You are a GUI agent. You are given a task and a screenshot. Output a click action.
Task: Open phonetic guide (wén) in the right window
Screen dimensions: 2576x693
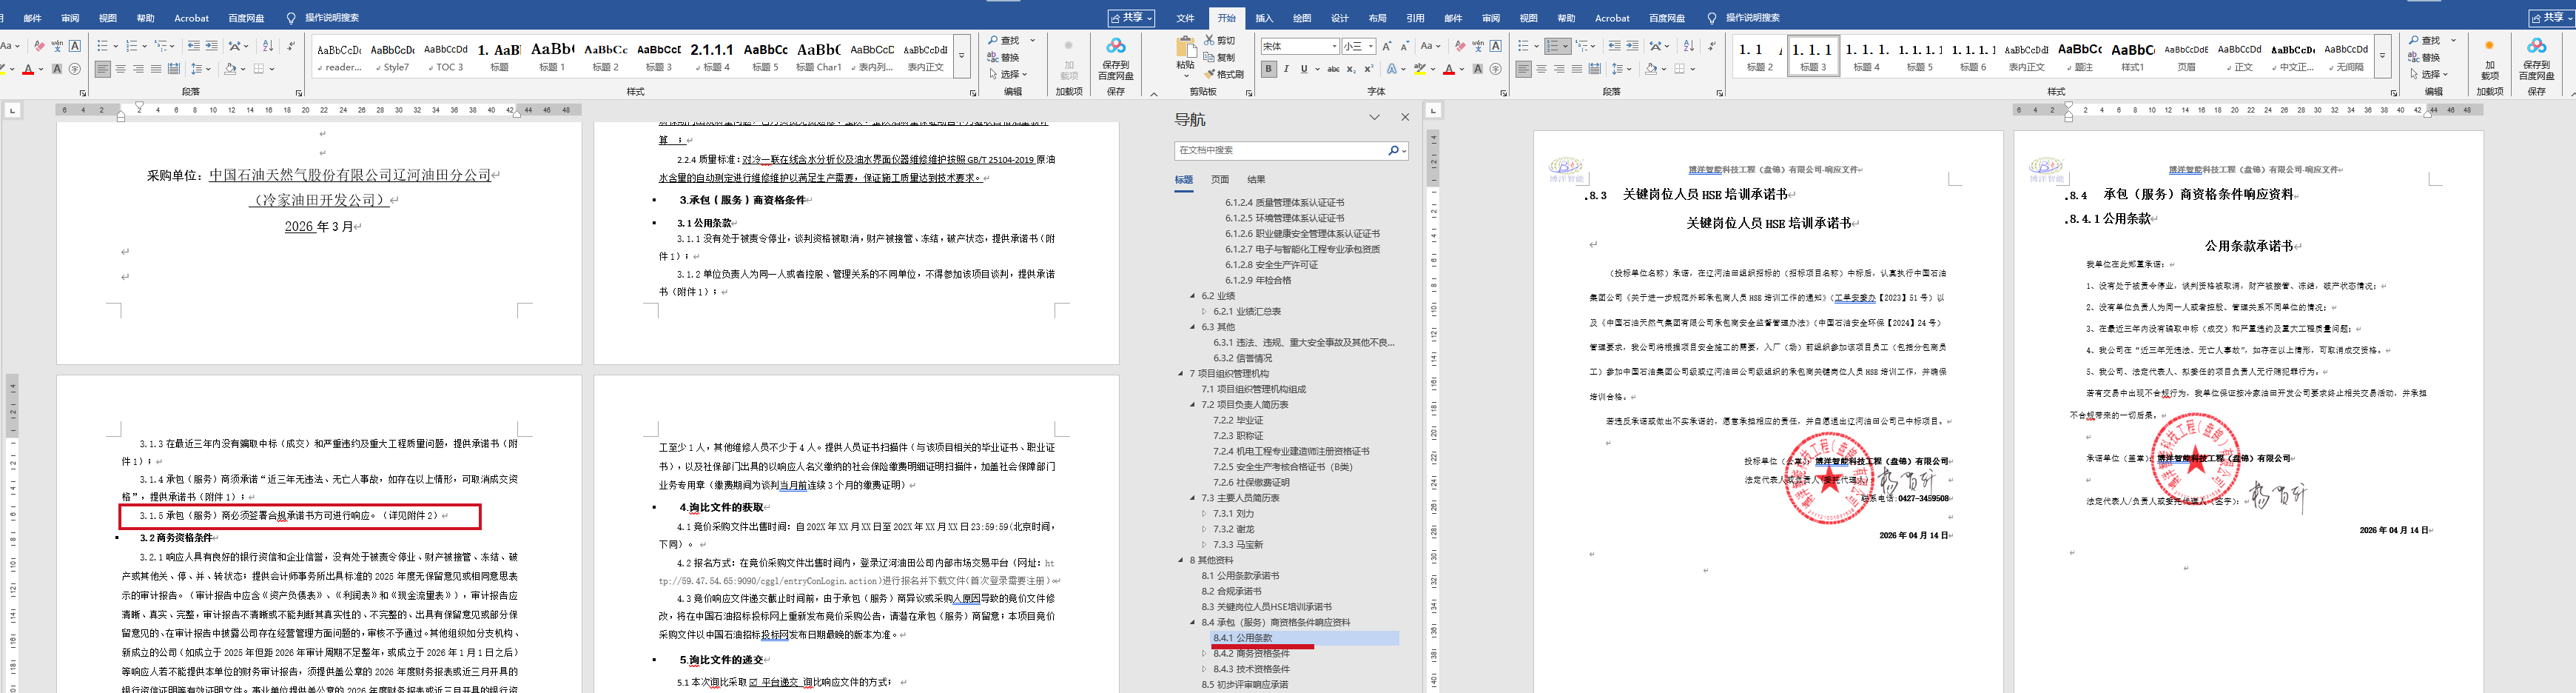tap(1478, 46)
